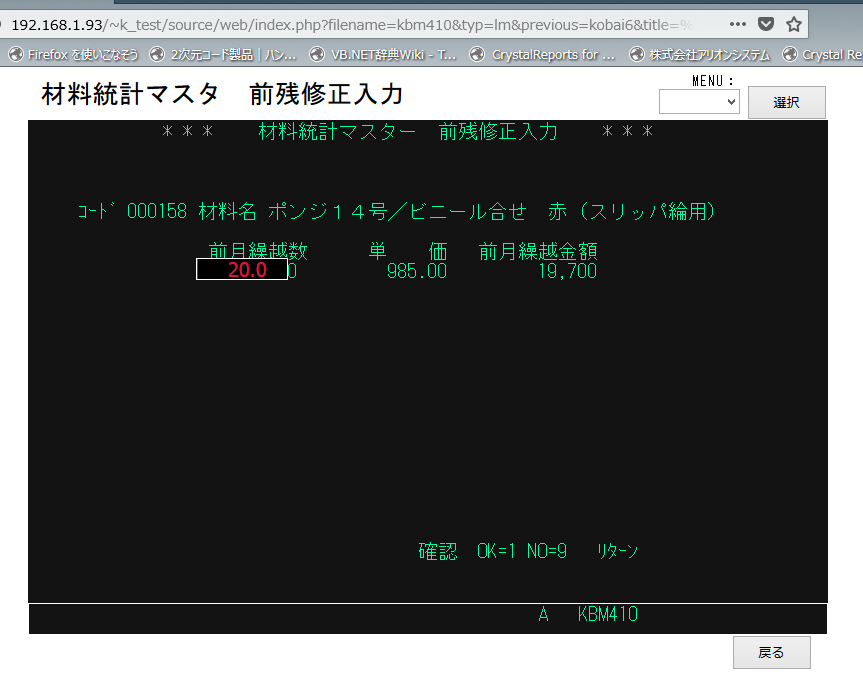Image resolution: width=863 pixels, height=690 pixels.
Task: Open the '2次元コード製品' bookmark
Action: (226, 54)
